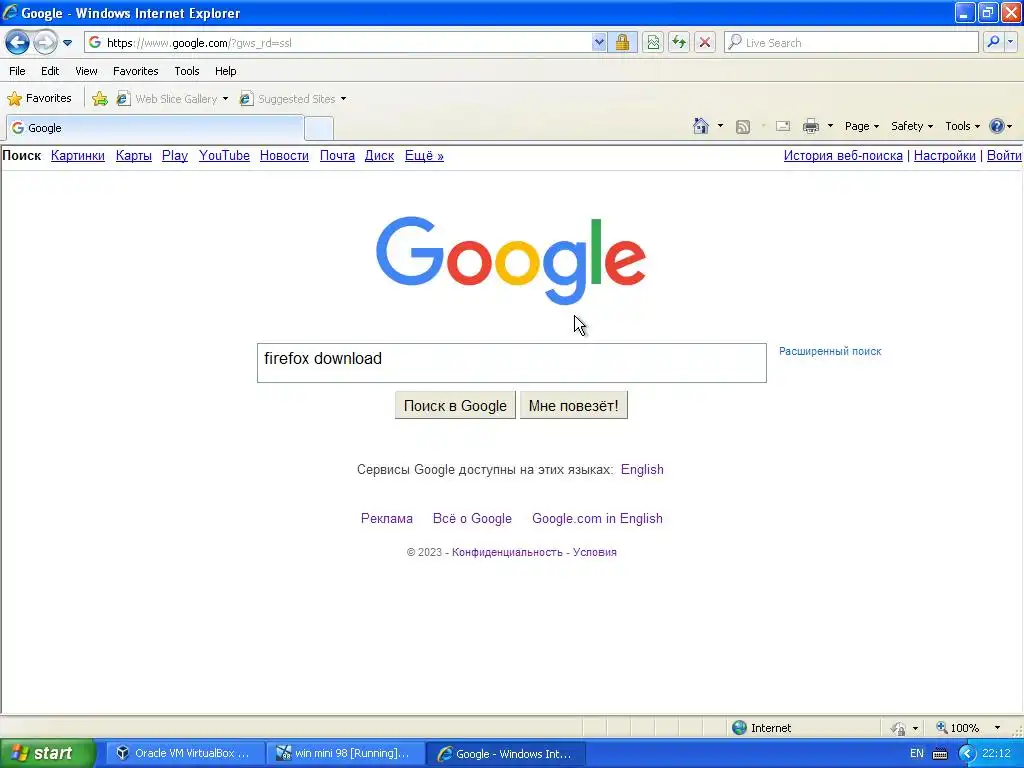Refresh the page using the refresh icon
1024x768 pixels.
coord(679,43)
